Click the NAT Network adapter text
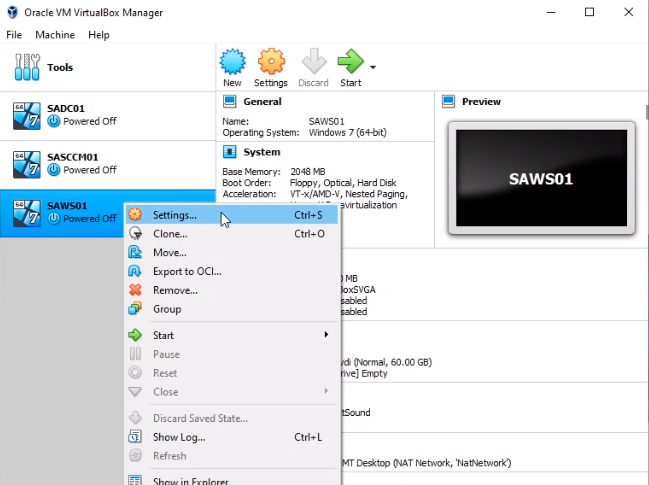The height and width of the screenshot is (485, 649). (x=426, y=463)
